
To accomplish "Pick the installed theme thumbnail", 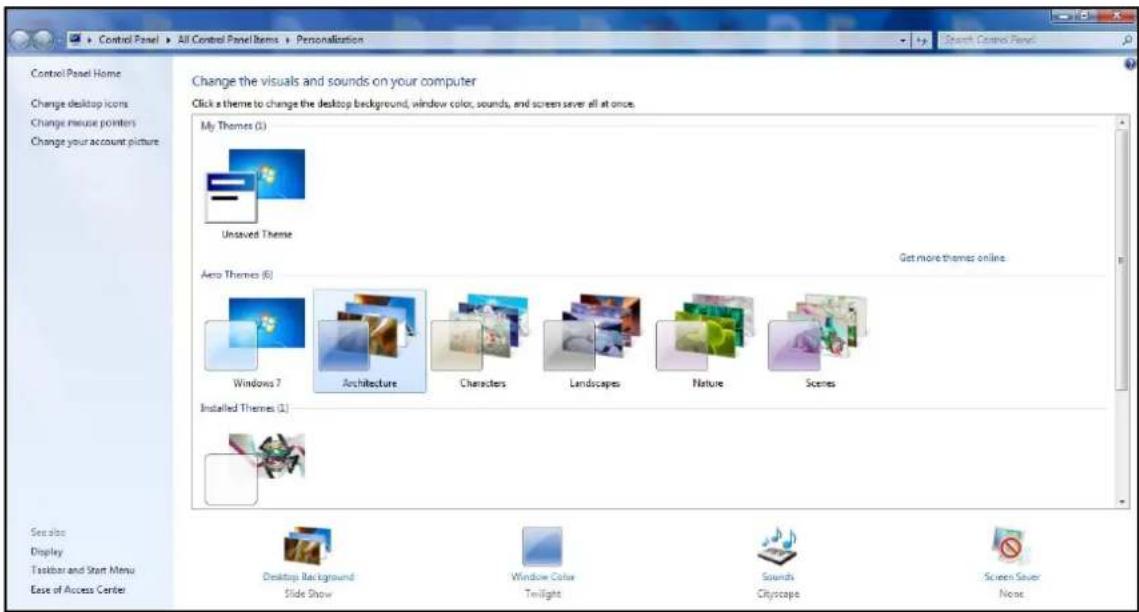I will [256, 468].
